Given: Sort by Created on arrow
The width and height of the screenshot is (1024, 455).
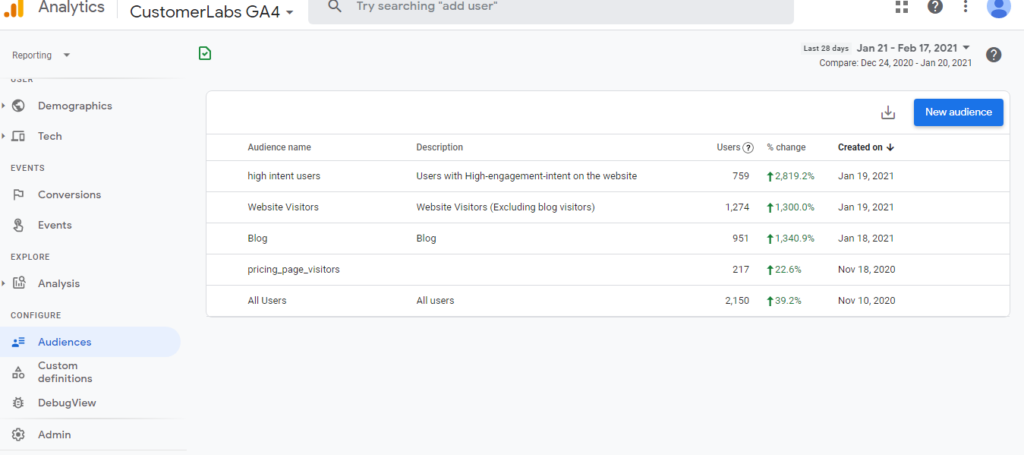Looking at the screenshot, I should coord(890,148).
